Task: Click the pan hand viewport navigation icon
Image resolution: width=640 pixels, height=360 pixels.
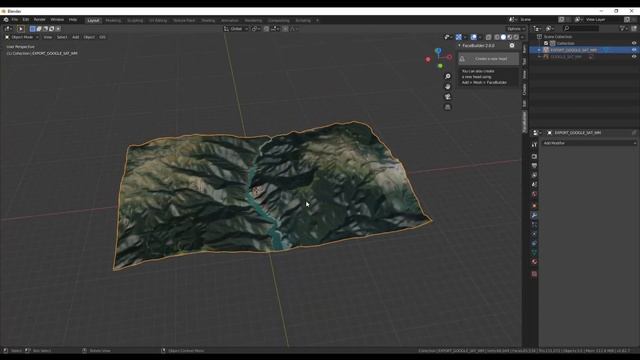Action: pyautogui.click(x=448, y=87)
